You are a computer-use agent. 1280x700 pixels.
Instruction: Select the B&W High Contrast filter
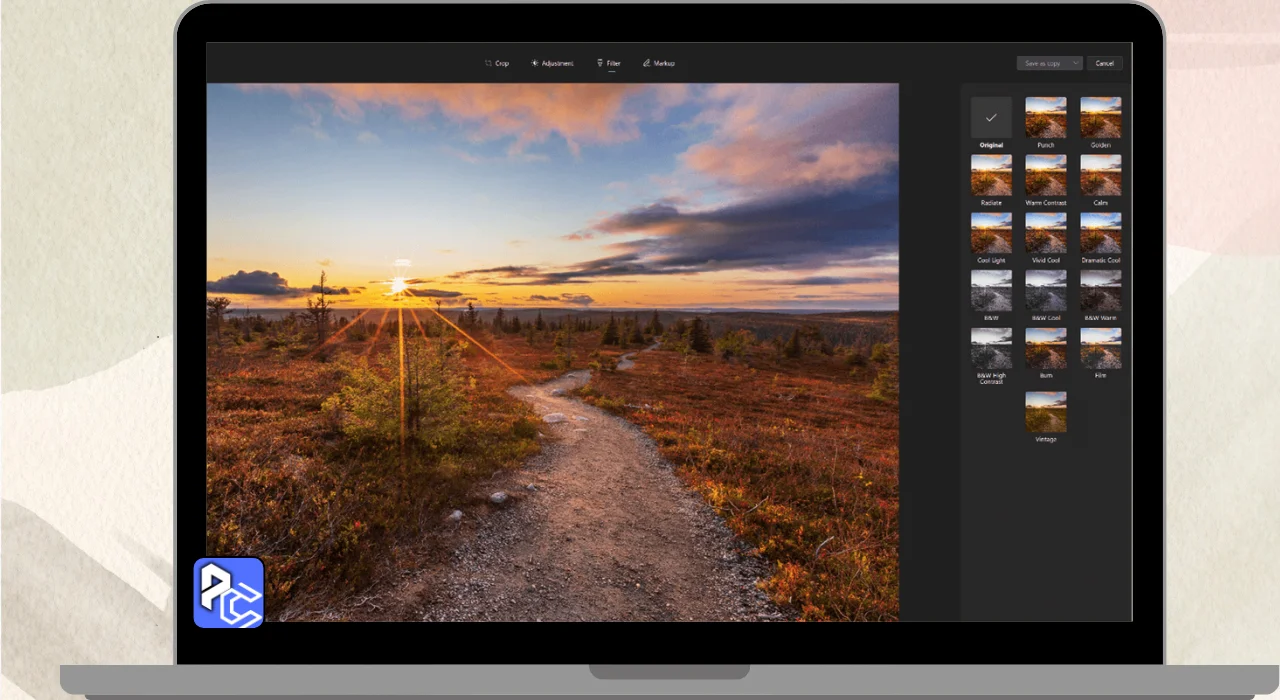point(991,349)
